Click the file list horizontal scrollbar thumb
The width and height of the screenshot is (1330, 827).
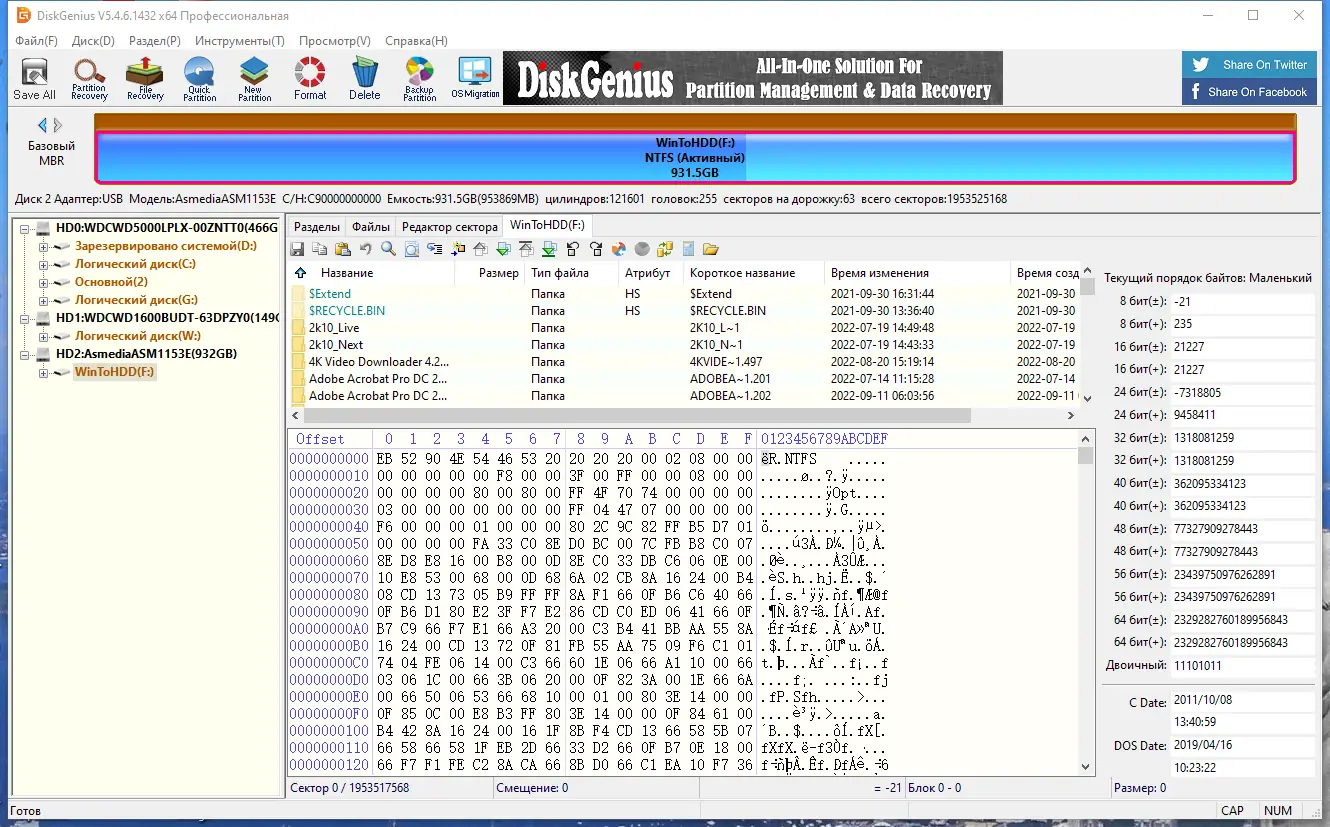click(x=637, y=415)
